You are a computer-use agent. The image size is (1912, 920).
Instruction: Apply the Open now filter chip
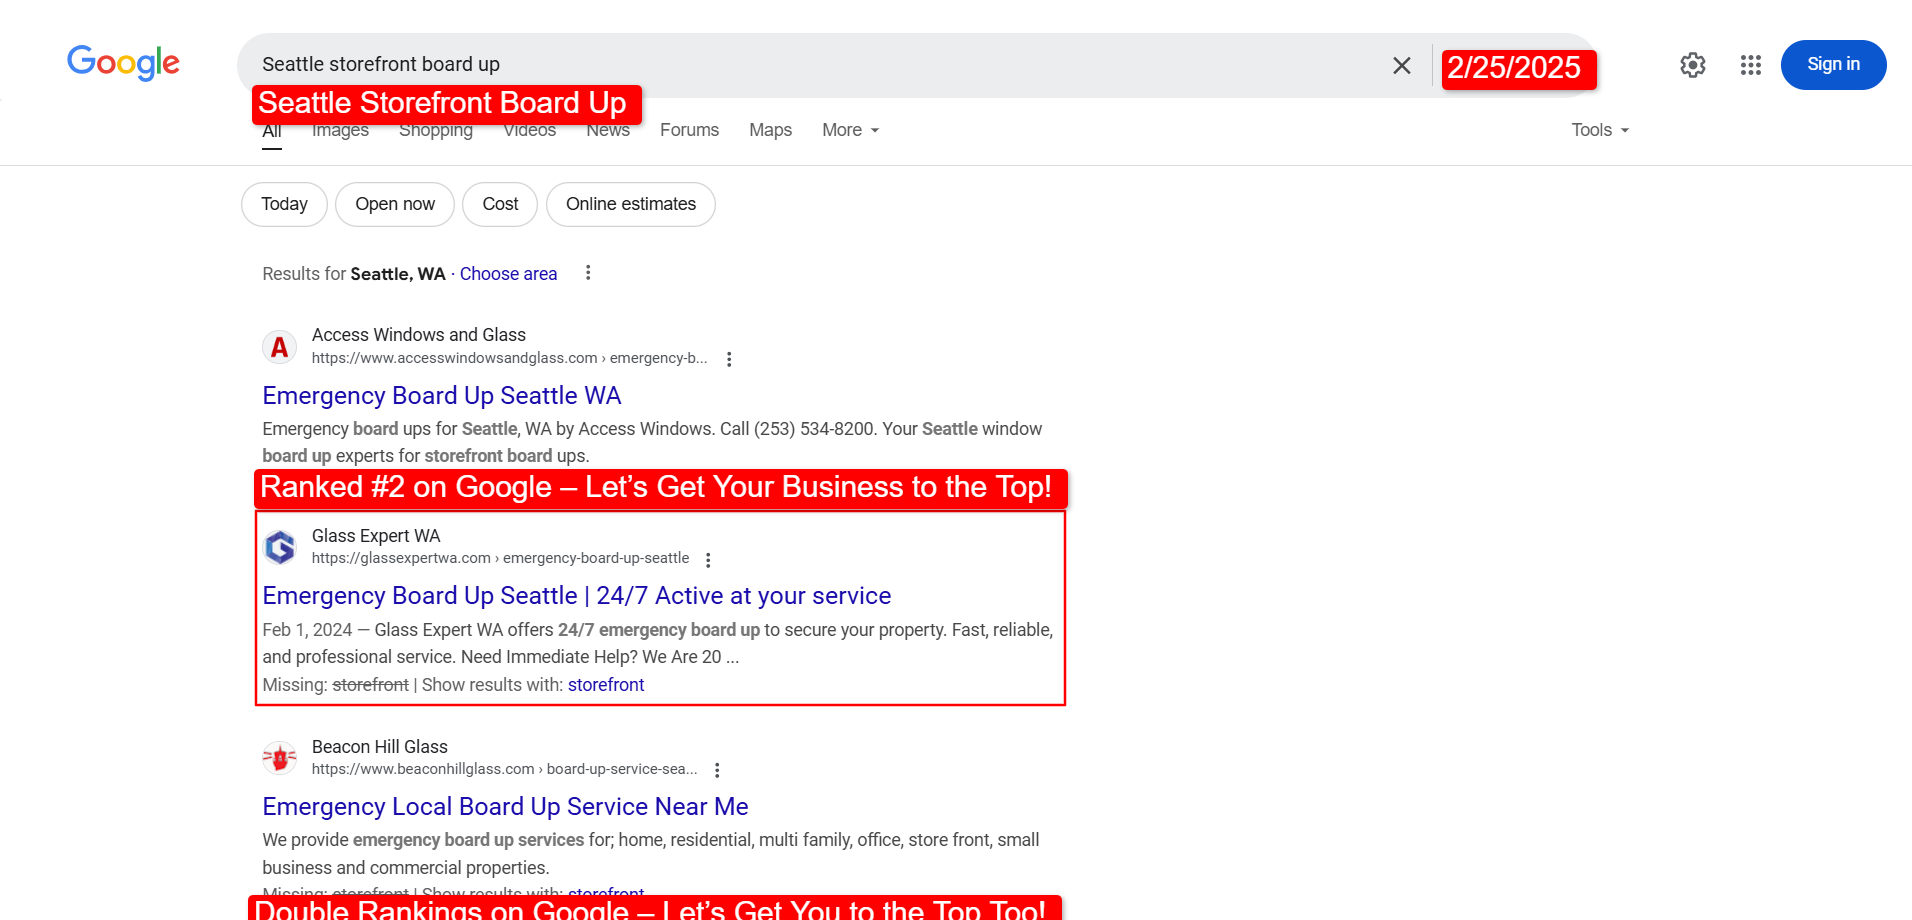[x=395, y=204]
